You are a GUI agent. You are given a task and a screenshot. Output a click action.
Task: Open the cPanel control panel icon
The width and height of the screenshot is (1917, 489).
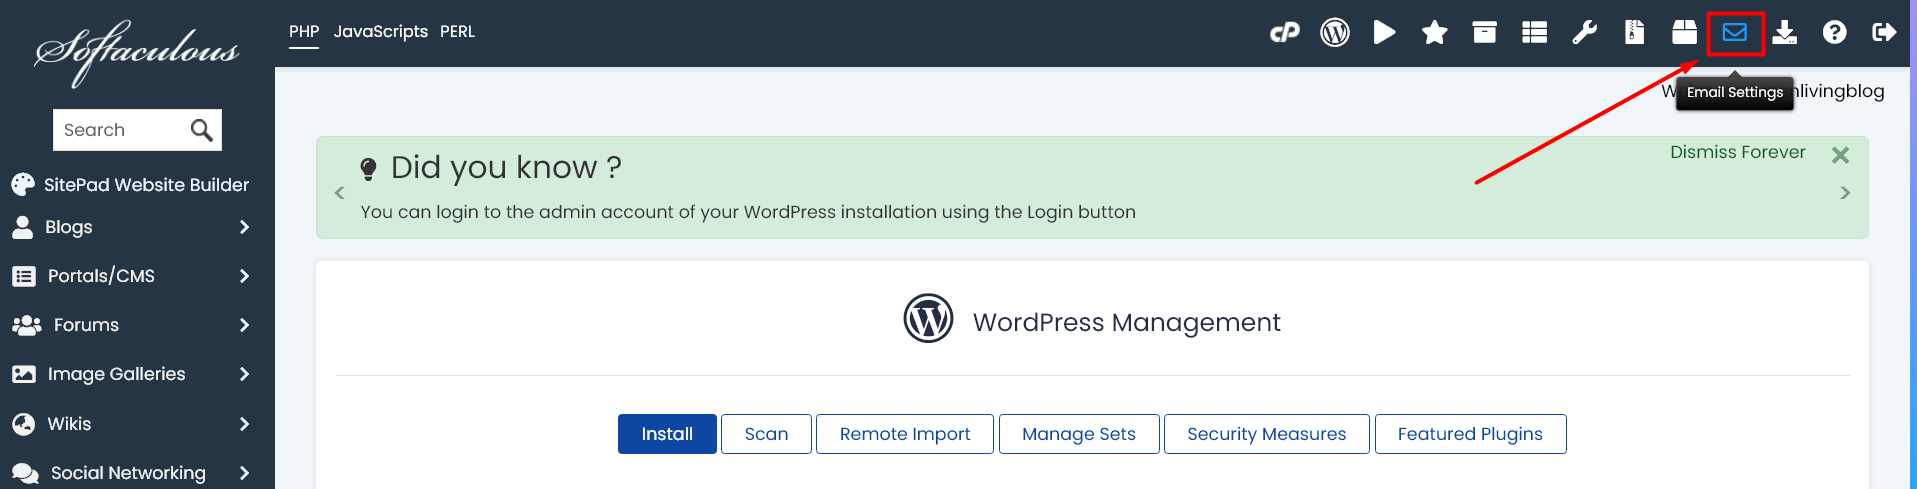(1285, 33)
